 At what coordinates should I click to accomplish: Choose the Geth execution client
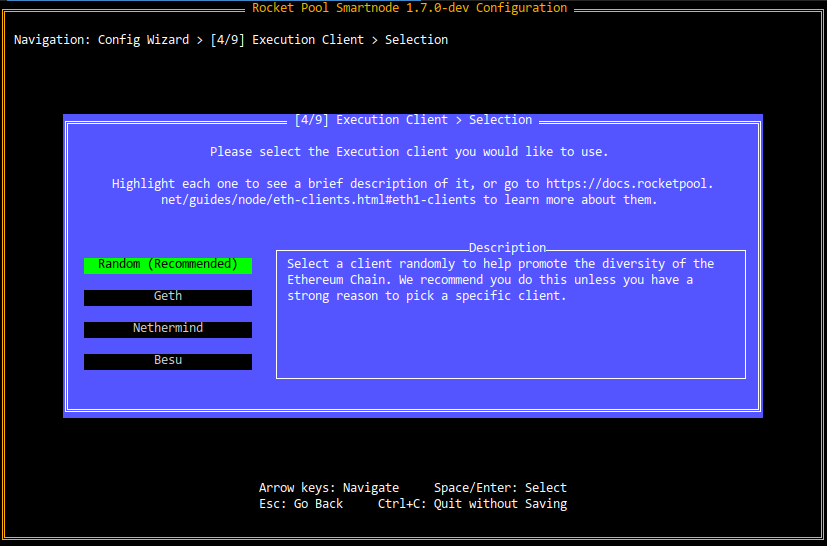(168, 297)
